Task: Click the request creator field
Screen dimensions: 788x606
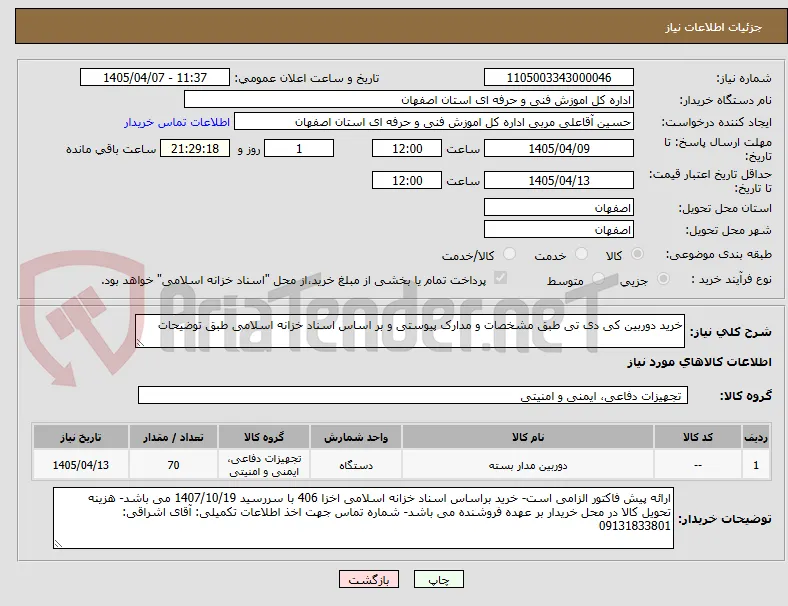Action: point(434,122)
